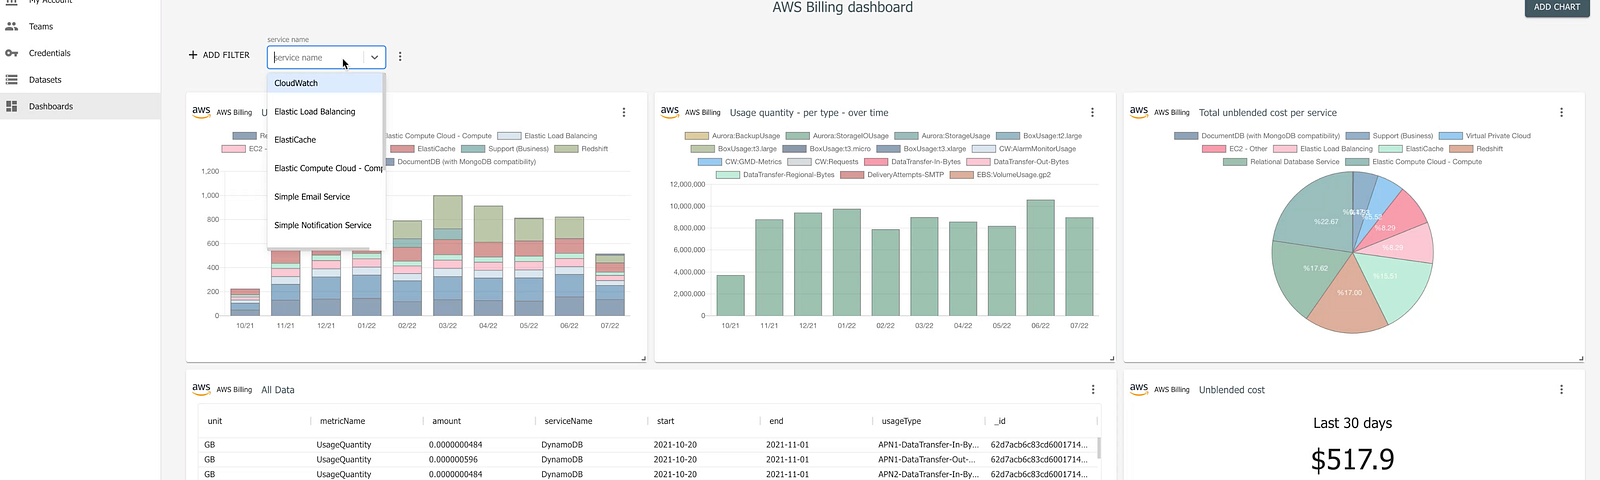Image resolution: width=1600 pixels, height=480 pixels.
Task: Toggle Redshift legend in pie chart
Action: tap(1476, 149)
